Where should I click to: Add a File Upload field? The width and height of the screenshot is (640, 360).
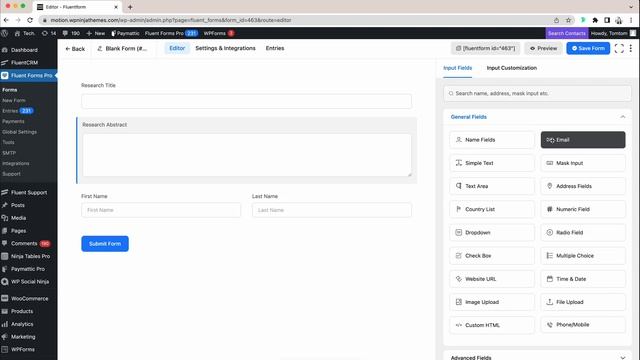[583, 302]
